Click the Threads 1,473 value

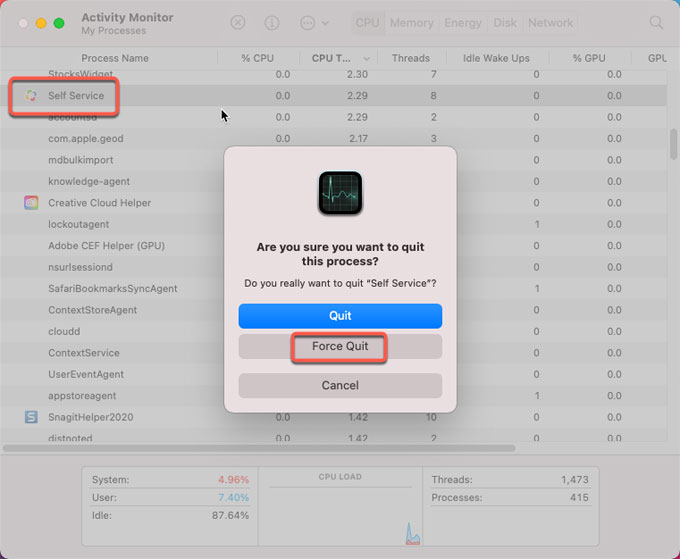575,480
